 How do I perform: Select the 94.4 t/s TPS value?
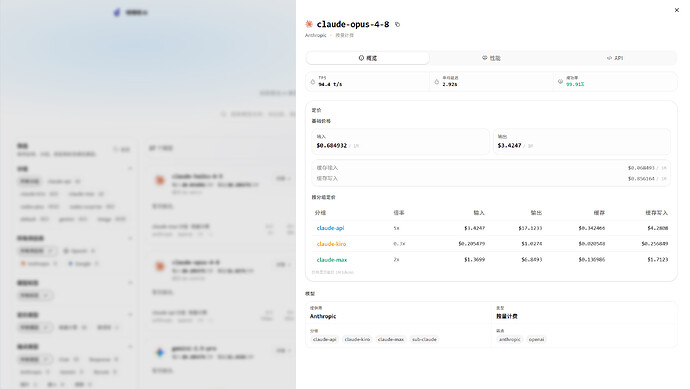(330, 84)
